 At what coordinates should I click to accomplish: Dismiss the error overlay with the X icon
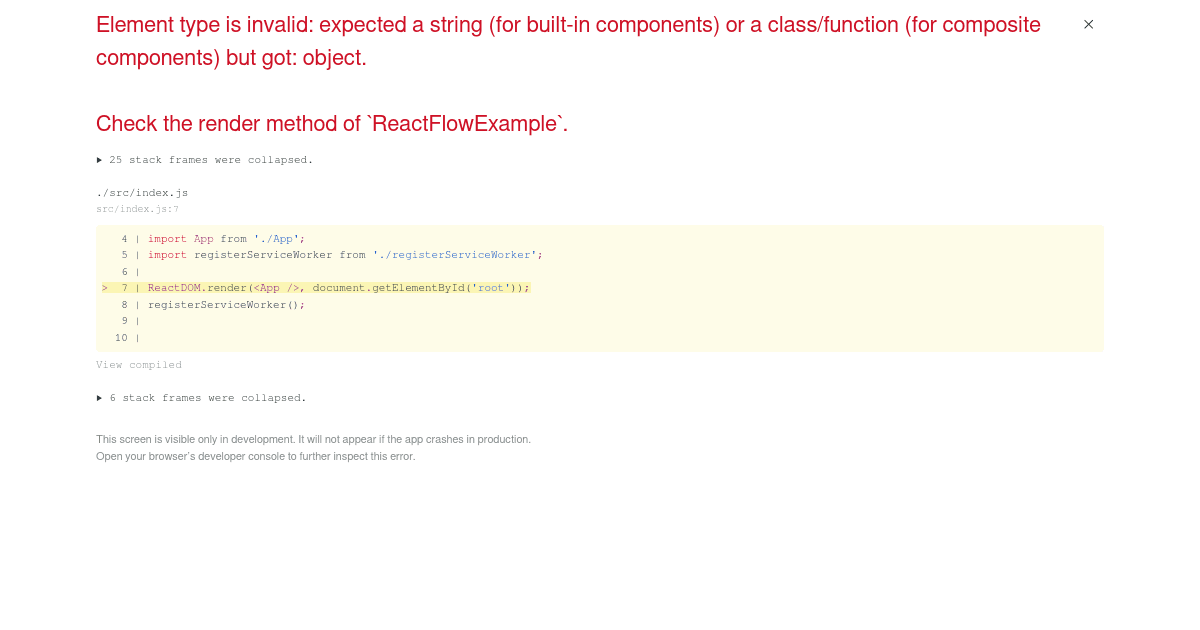pyautogui.click(x=1088, y=24)
